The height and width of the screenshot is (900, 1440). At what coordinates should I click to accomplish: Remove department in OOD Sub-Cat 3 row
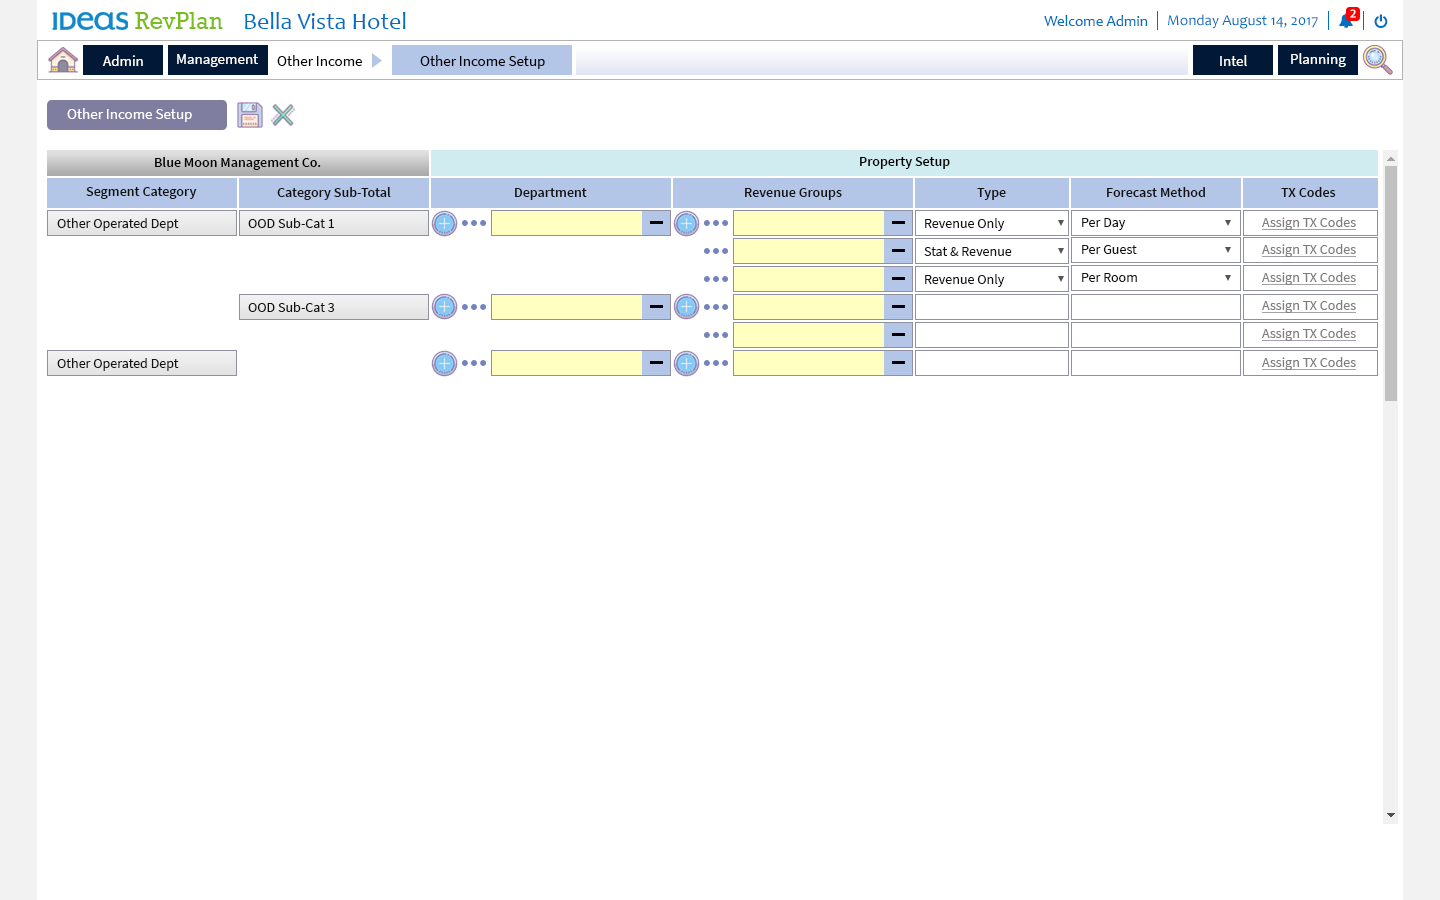tap(656, 307)
